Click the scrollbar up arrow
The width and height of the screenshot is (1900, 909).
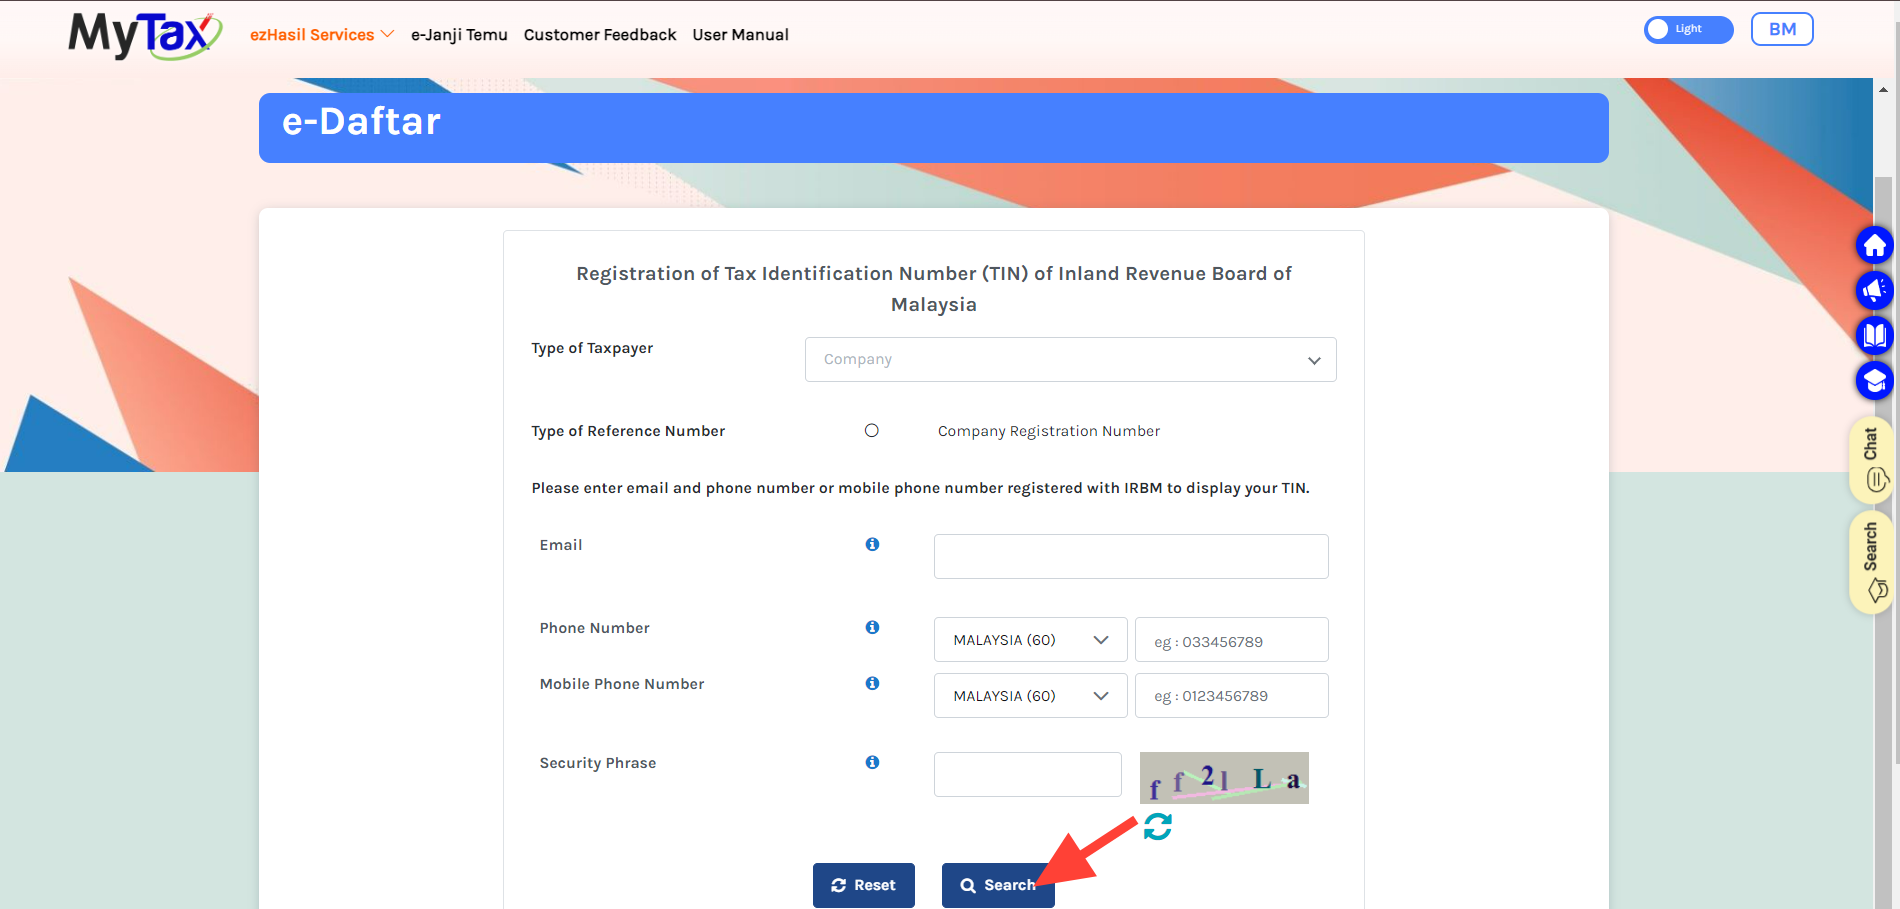coord(1883,89)
